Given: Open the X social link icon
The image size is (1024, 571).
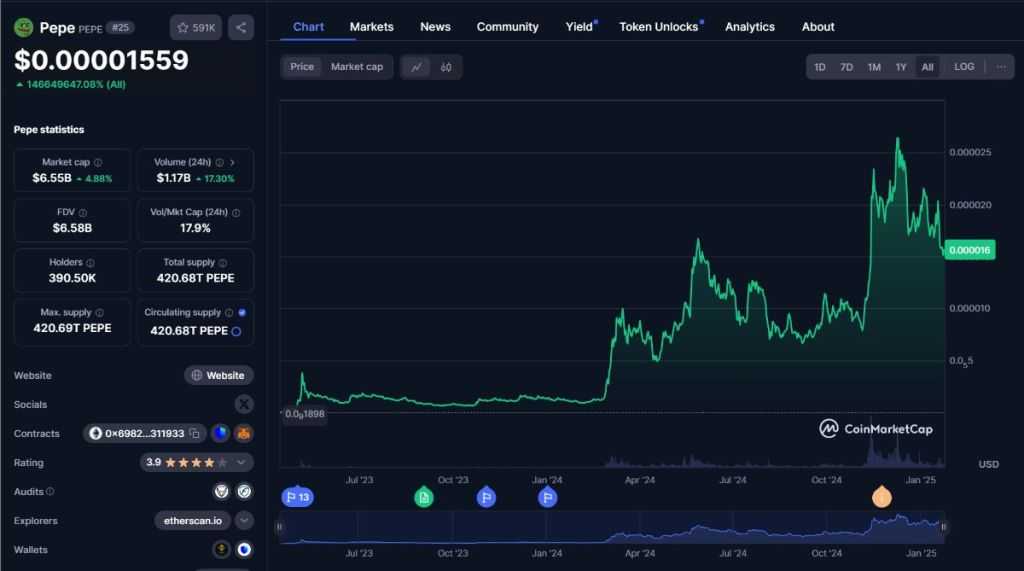Looking at the screenshot, I should 244,404.
